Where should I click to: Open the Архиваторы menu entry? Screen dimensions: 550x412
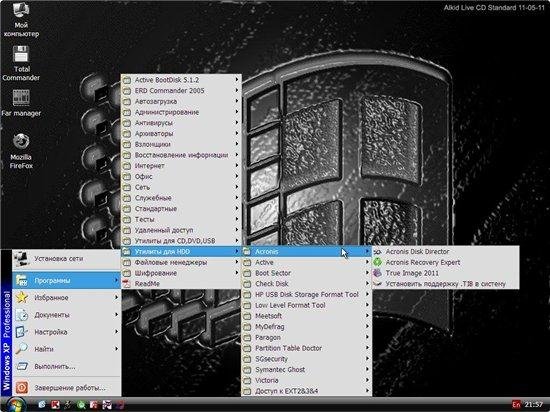181,134
